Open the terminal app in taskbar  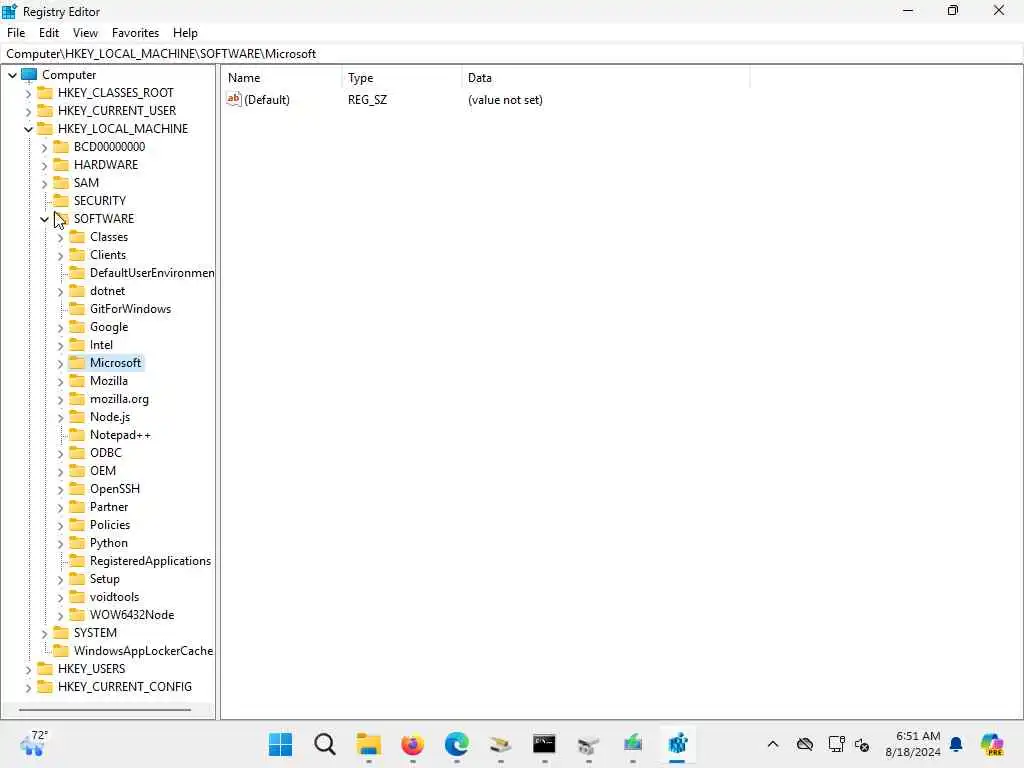point(544,744)
